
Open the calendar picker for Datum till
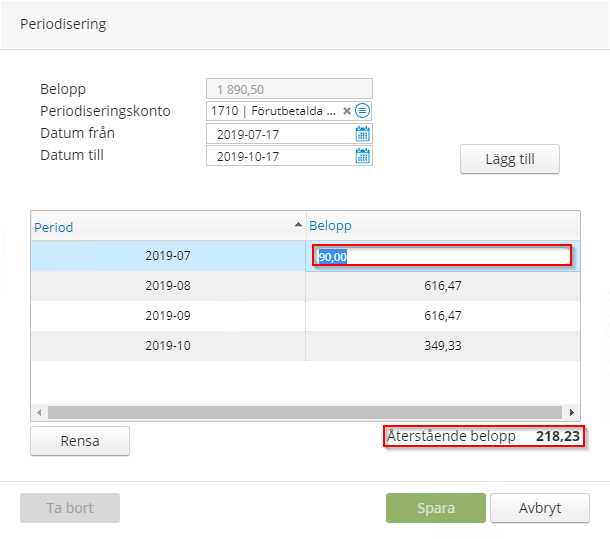click(x=363, y=155)
